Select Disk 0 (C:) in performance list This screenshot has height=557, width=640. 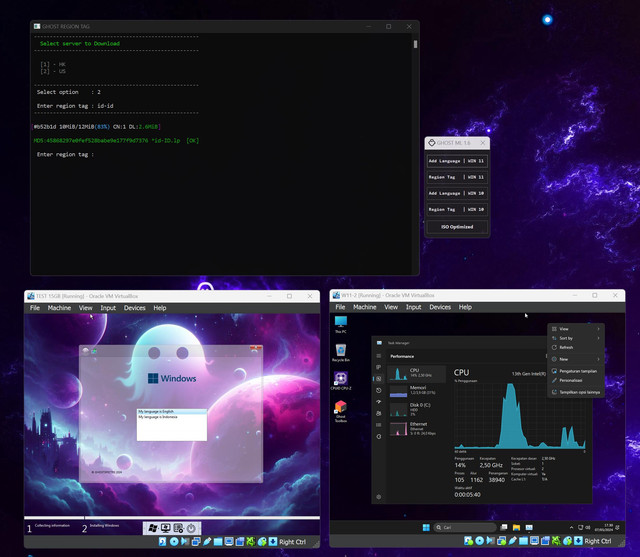[416, 409]
